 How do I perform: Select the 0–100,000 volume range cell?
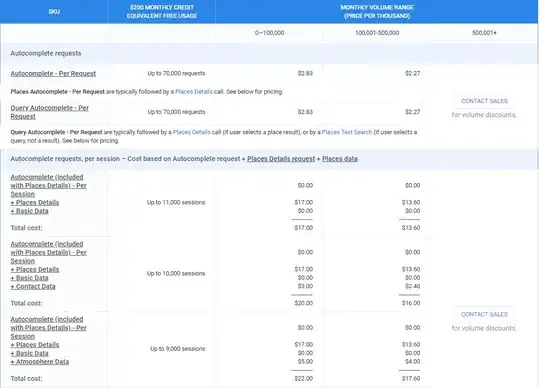click(x=269, y=33)
